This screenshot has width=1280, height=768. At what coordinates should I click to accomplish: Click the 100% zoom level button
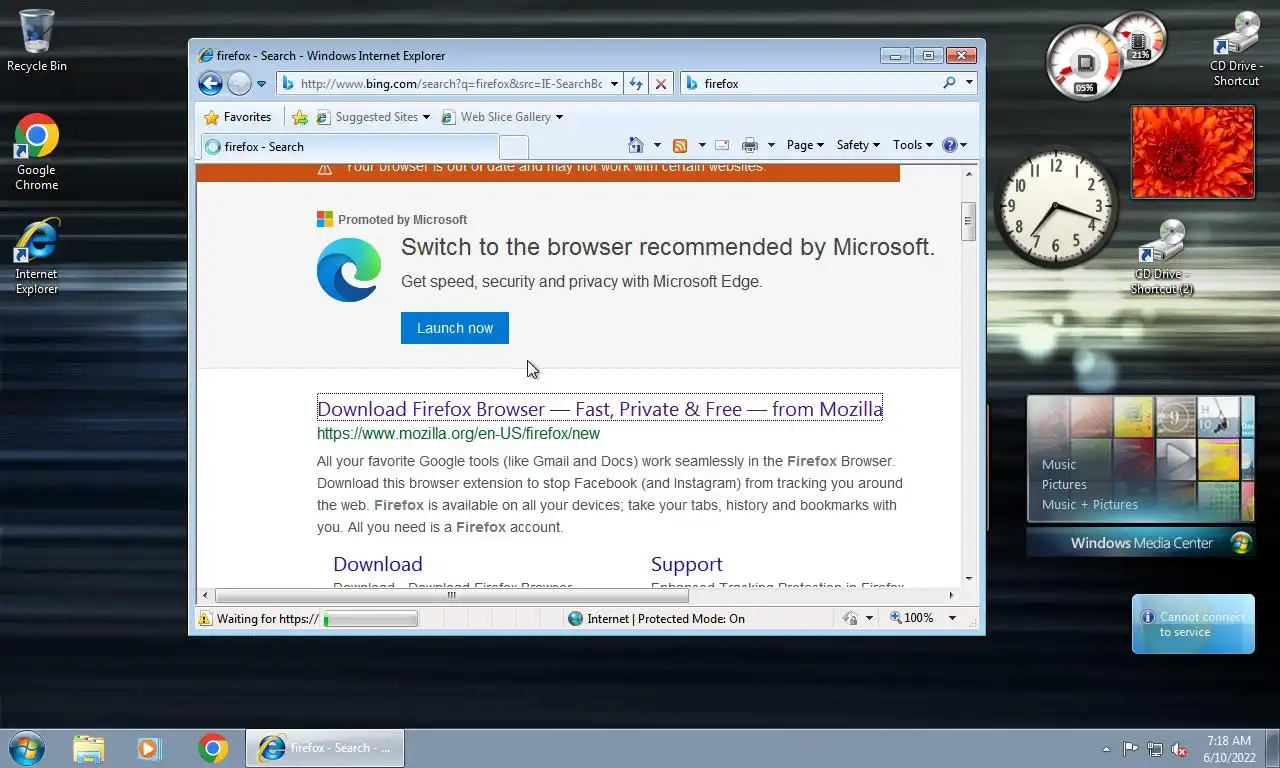tap(911, 618)
